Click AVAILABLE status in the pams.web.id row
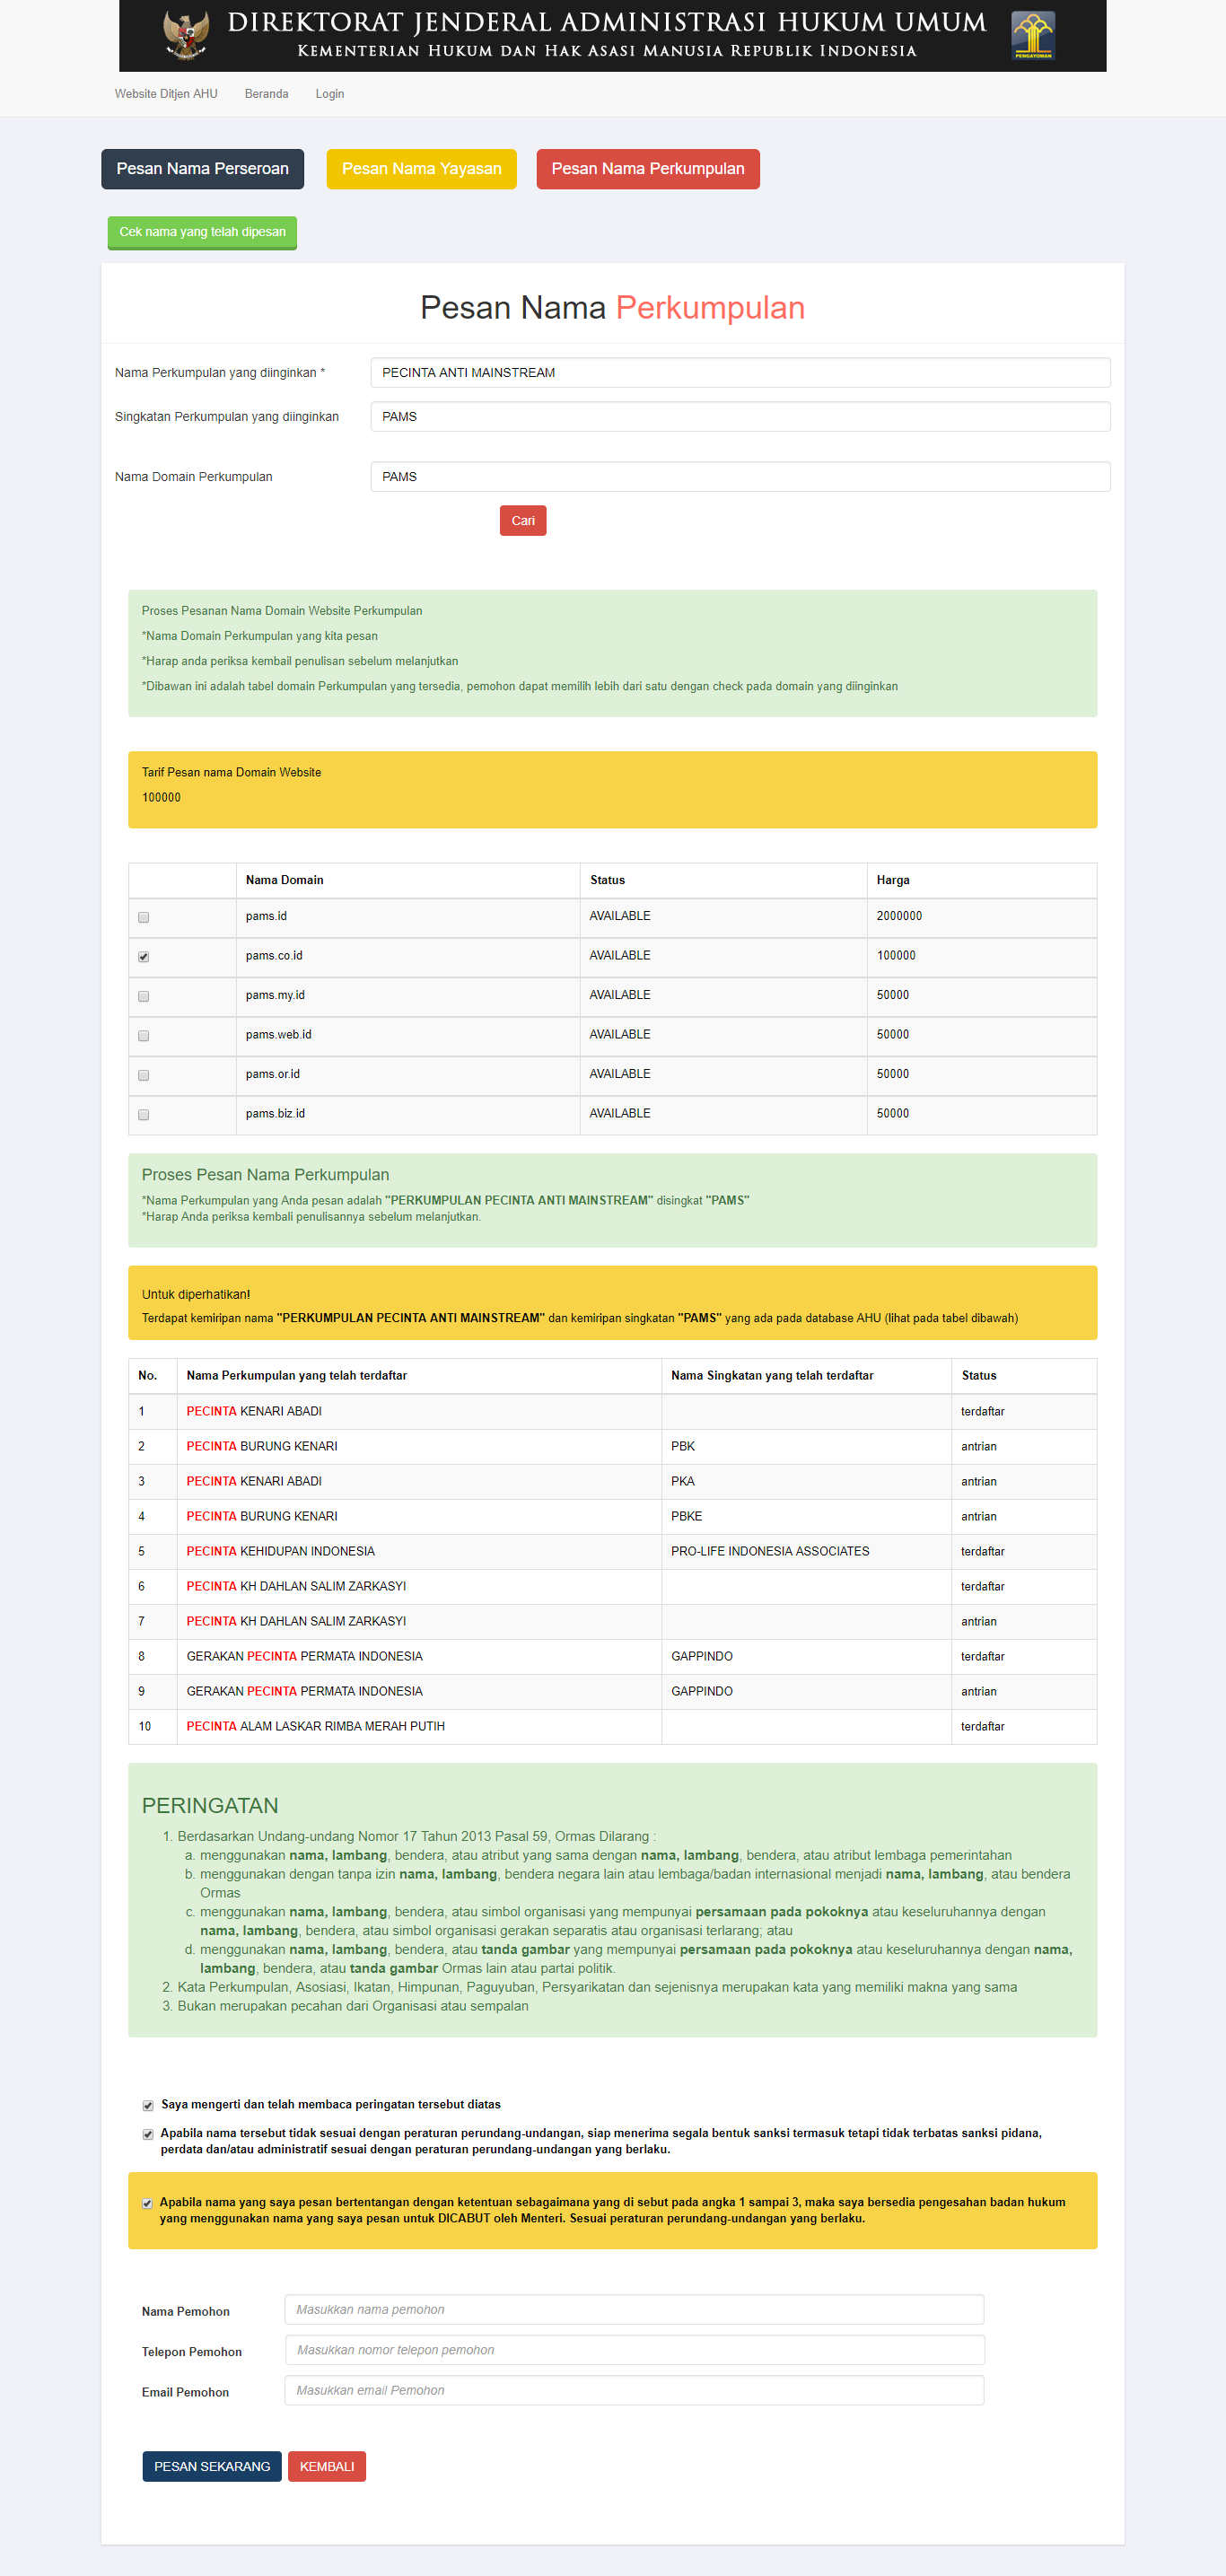The image size is (1226, 2576). pyautogui.click(x=620, y=1034)
